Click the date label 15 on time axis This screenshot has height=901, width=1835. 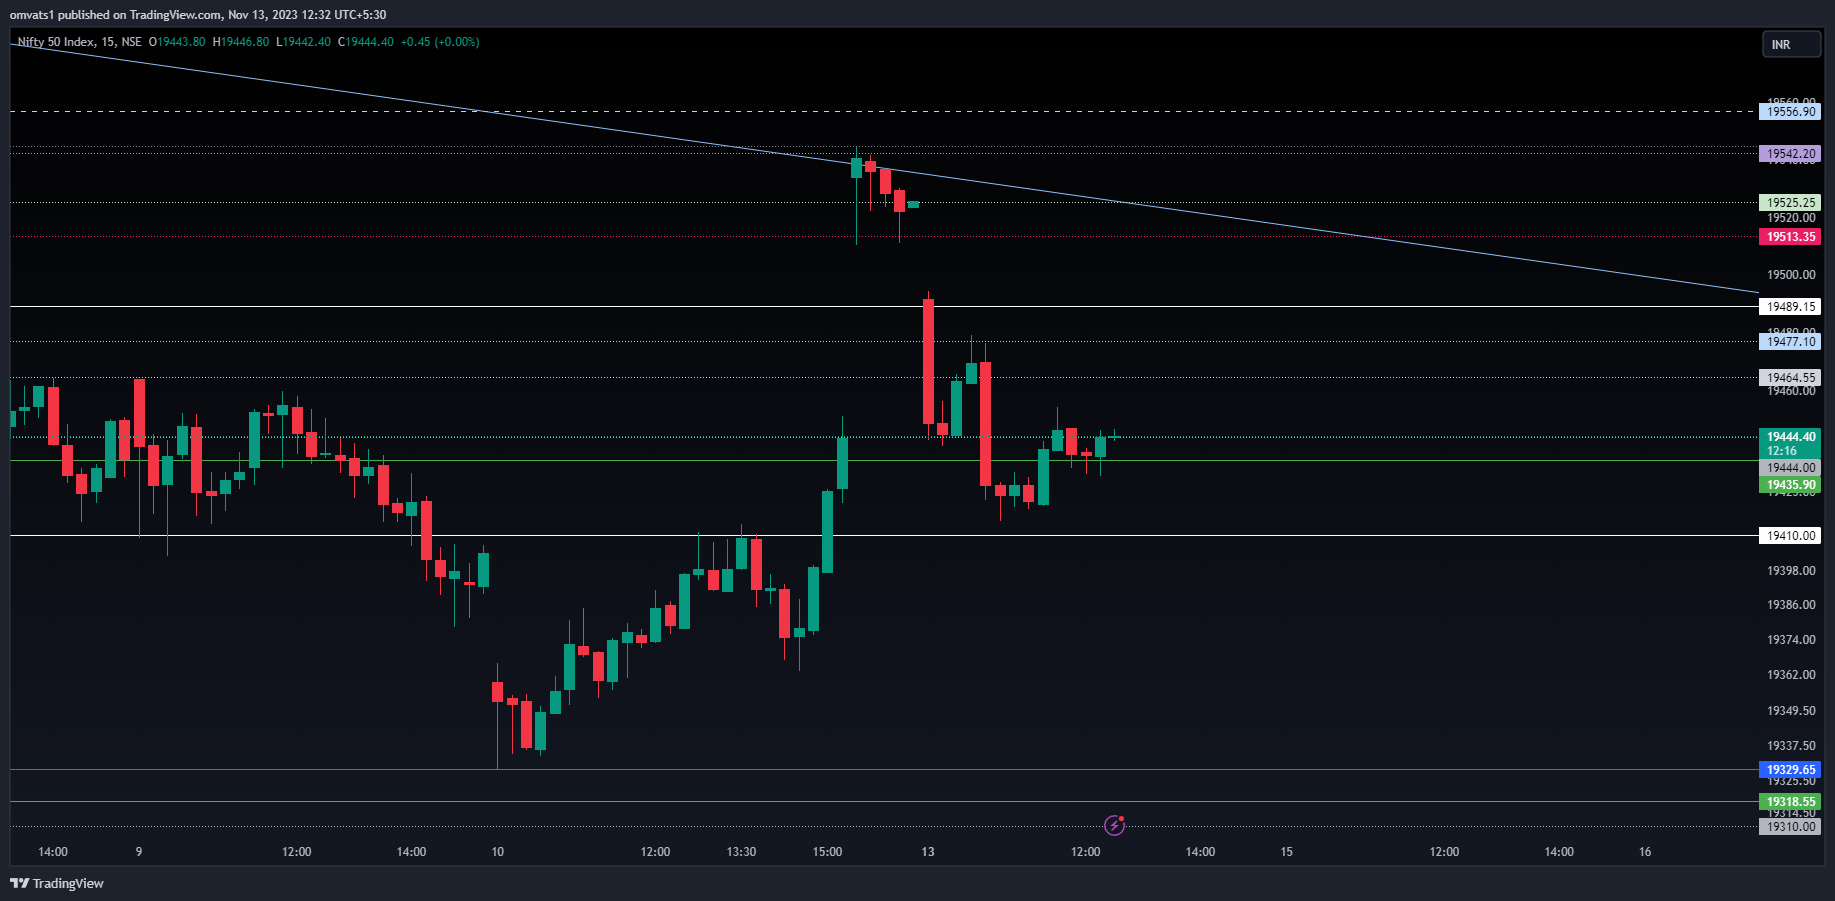click(1287, 852)
